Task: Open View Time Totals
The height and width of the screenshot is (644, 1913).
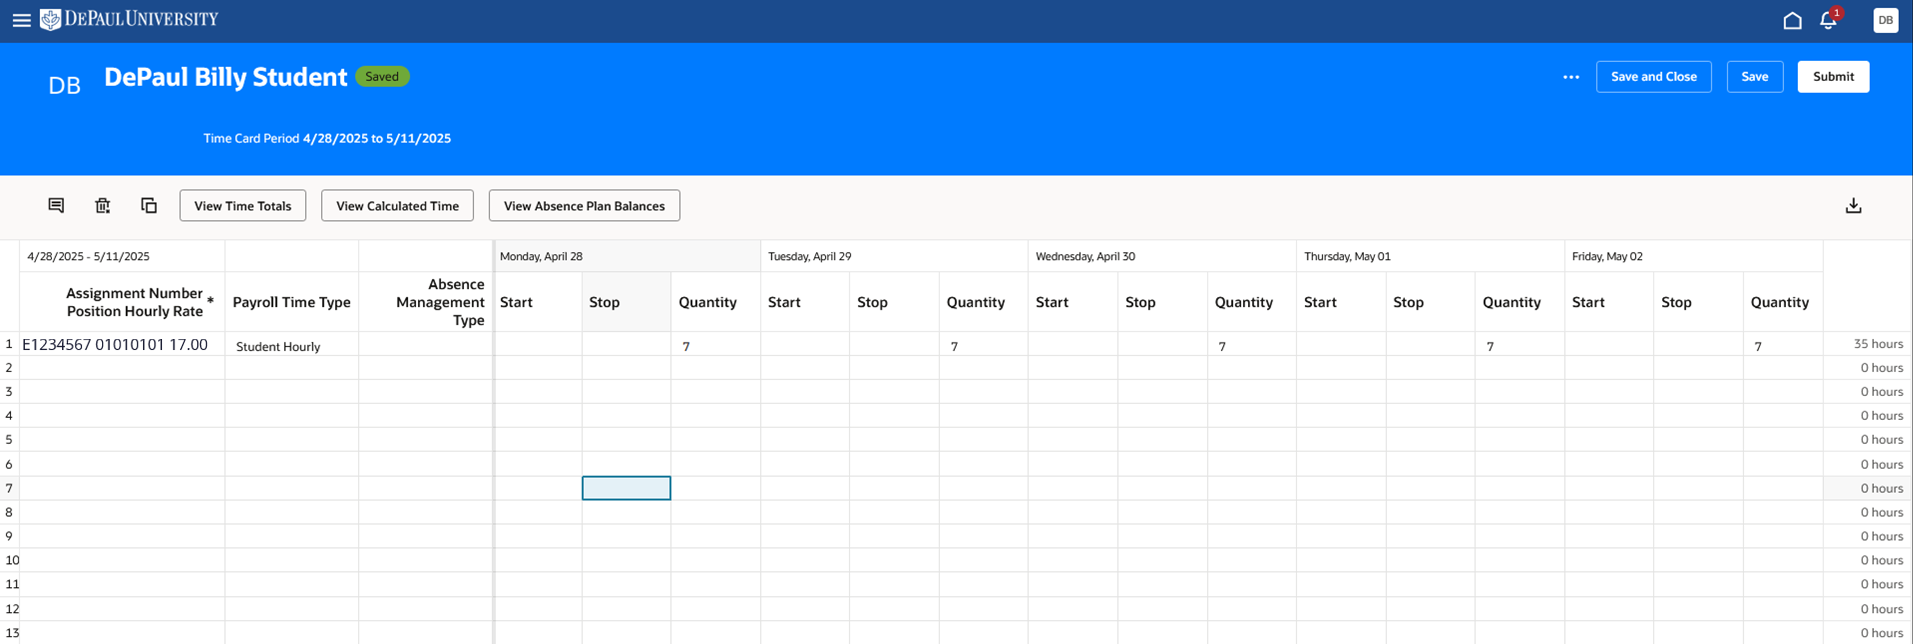Action: (x=243, y=206)
